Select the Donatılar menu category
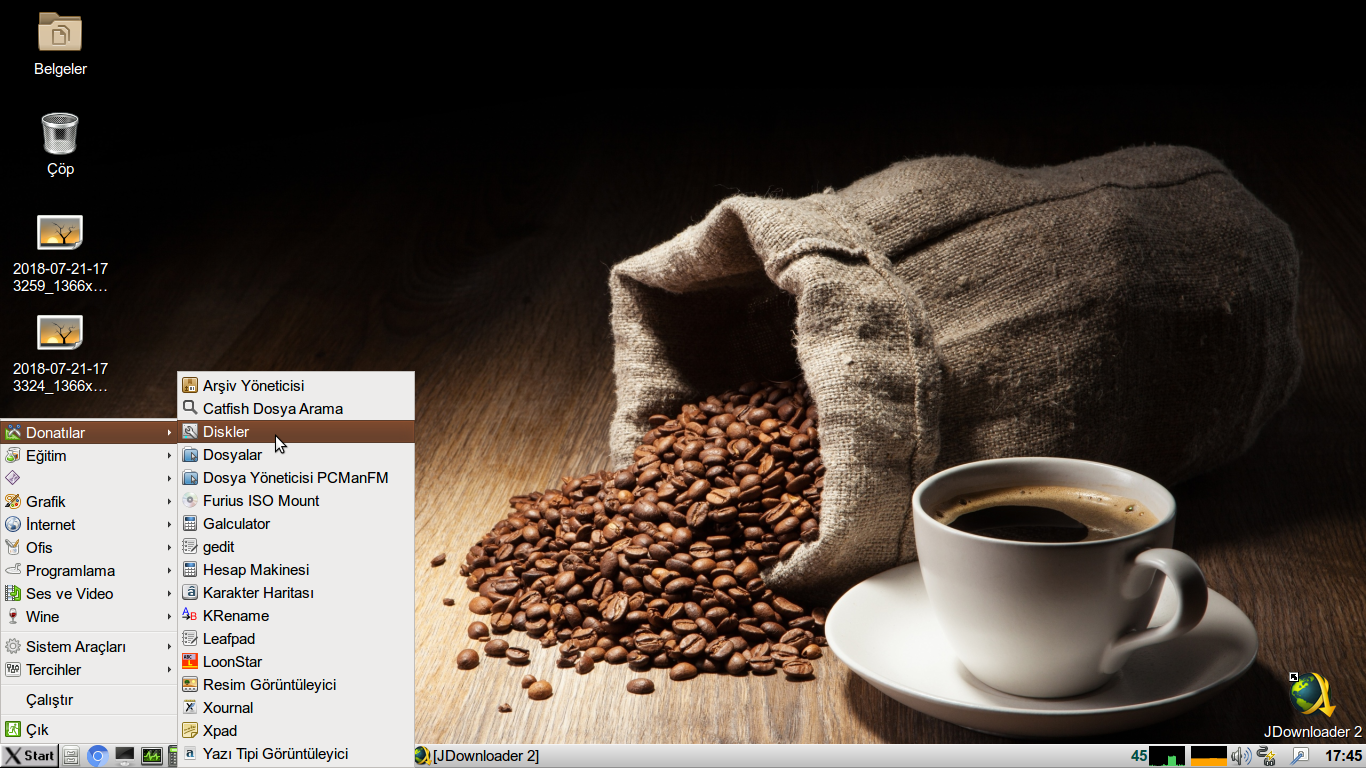Viewport: 1366px width, 768px height. 89,433
